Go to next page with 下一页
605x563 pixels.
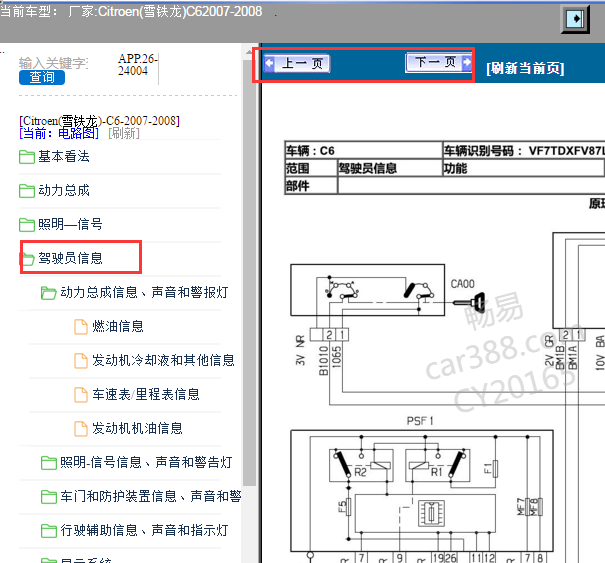(439, 62)
